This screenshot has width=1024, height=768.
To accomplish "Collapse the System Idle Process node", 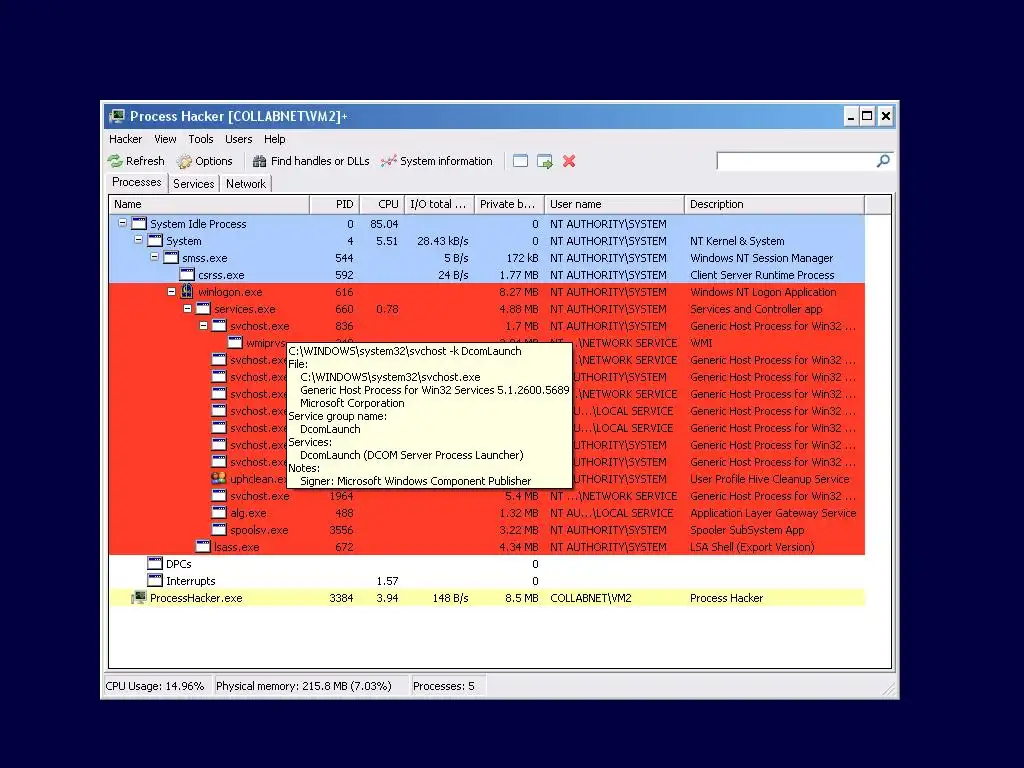I will (x=122, y=223).
